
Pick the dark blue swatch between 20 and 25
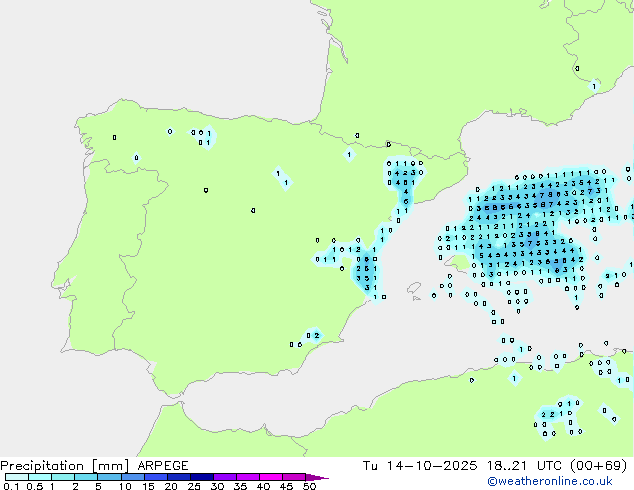(182, 478)
